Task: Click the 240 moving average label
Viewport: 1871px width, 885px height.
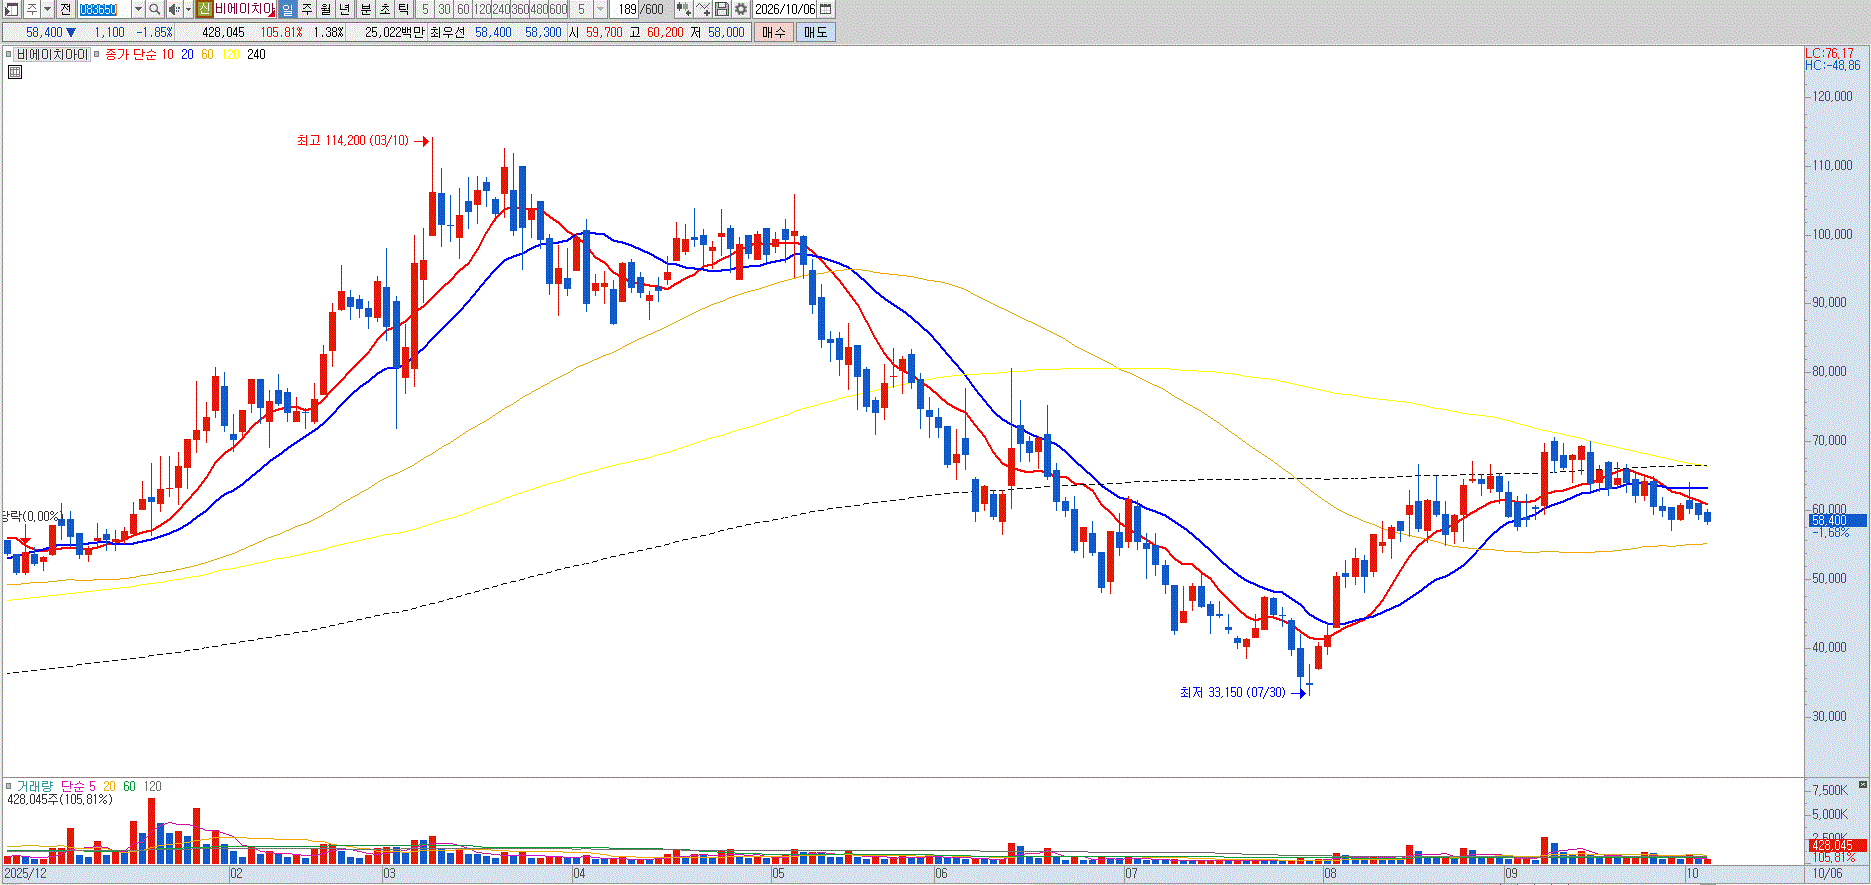Action: 256,55
